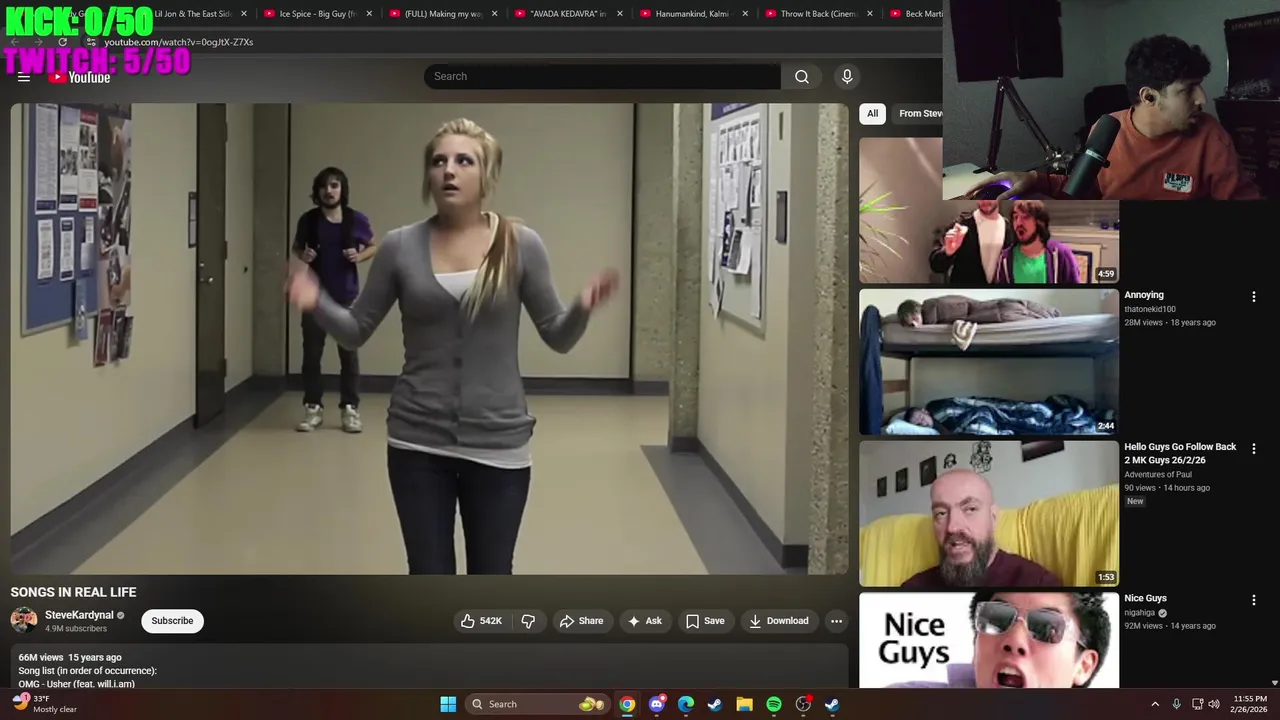
Task: Open nigahiga channel link
Action: click(x=1140, y=613)
